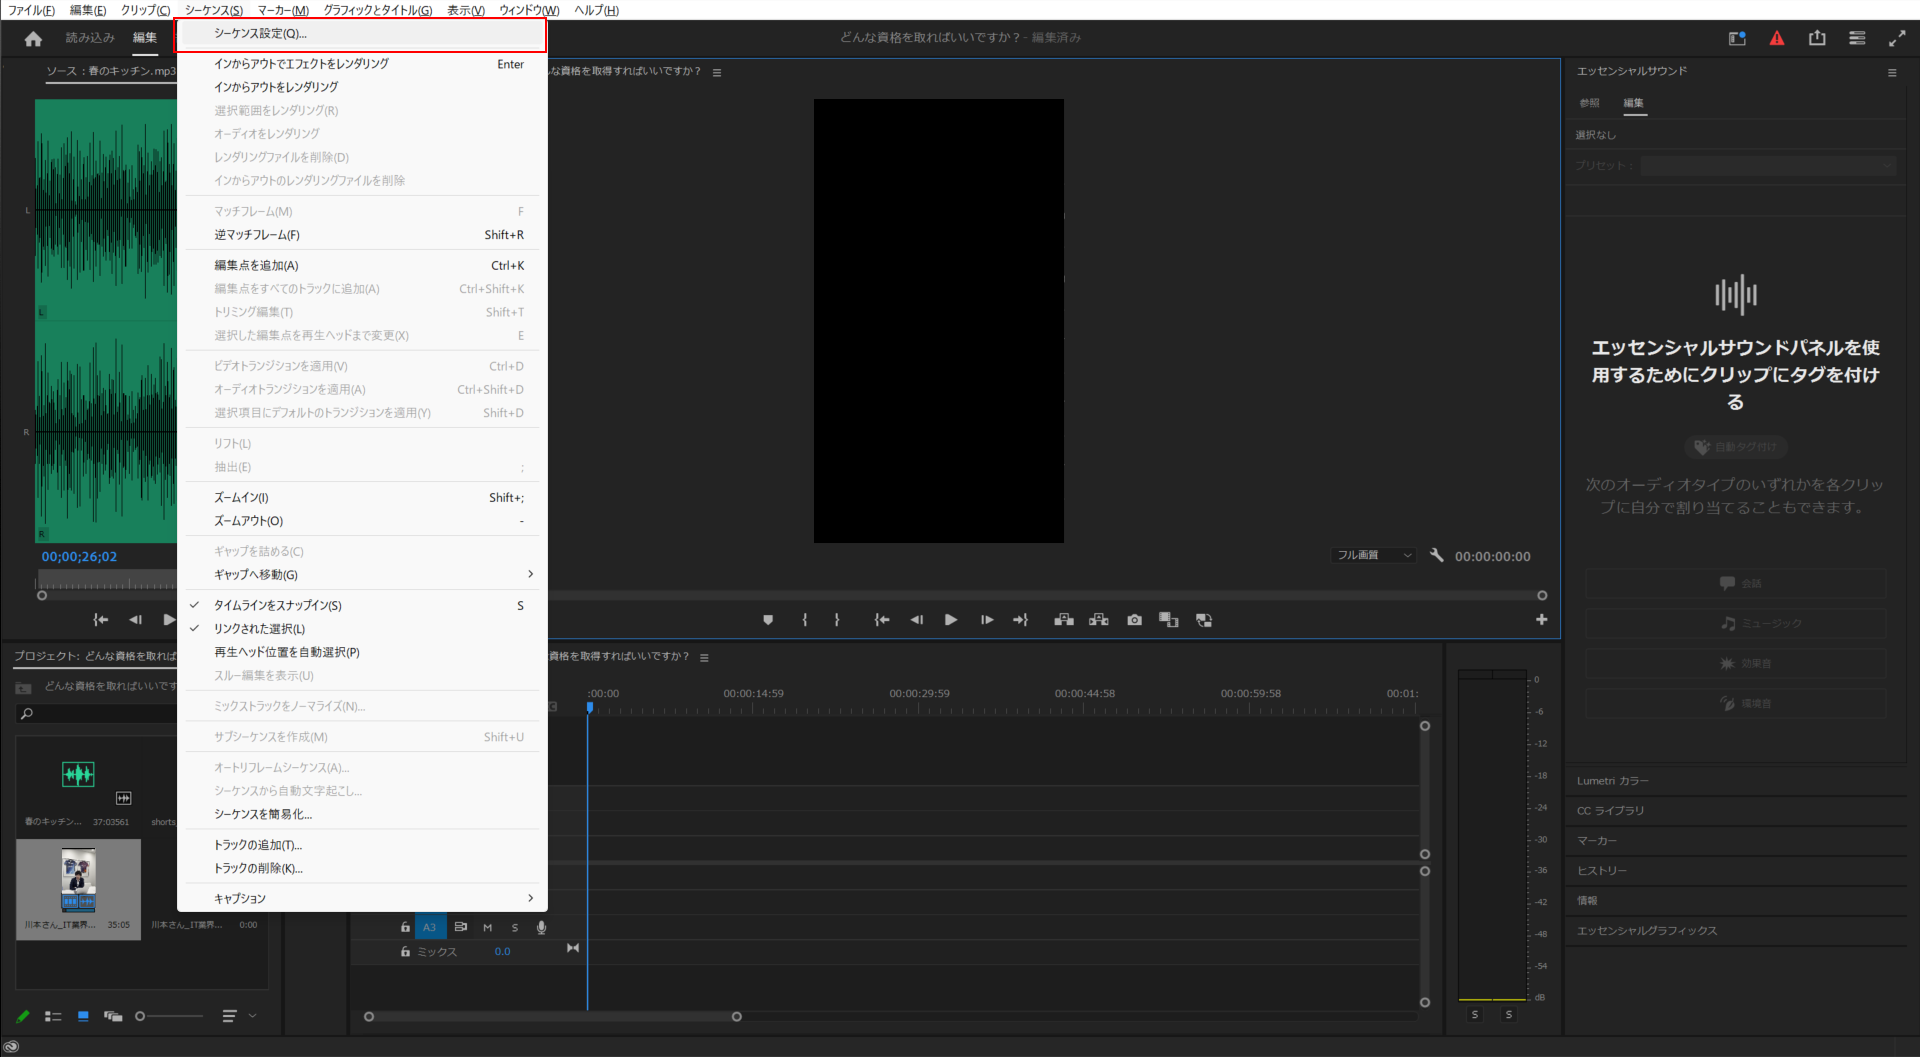Play the sequence in the Program monitor
Image resolution: width=1920 pixels, height=1057 pixels.
tap(950, 620)
